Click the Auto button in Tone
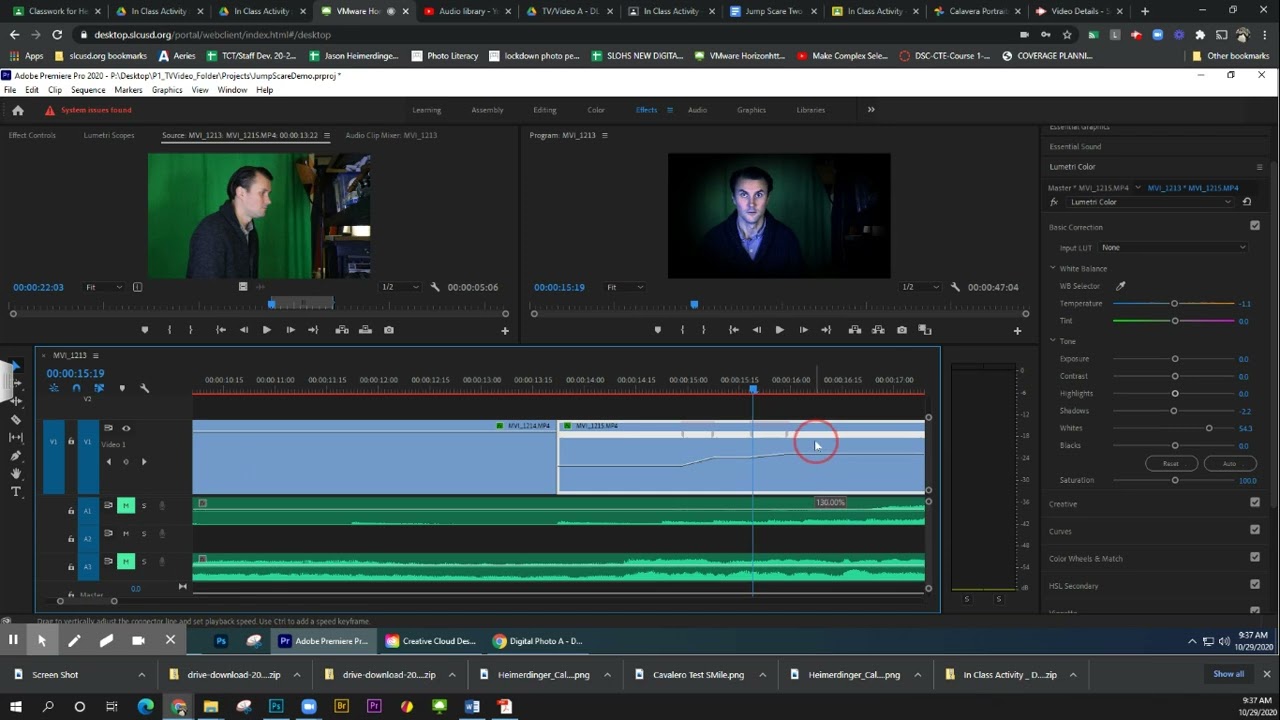 [x=1229, y=463]
